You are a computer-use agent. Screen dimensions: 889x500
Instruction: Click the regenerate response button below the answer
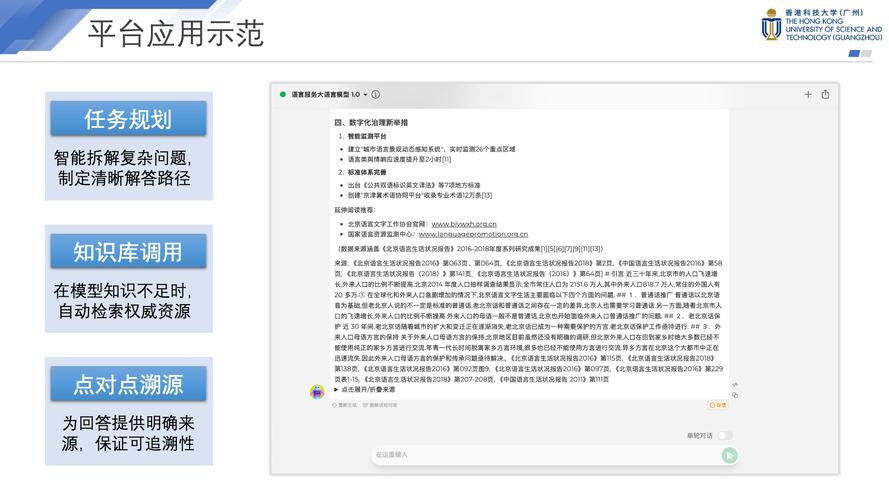(x=344, y=405)
